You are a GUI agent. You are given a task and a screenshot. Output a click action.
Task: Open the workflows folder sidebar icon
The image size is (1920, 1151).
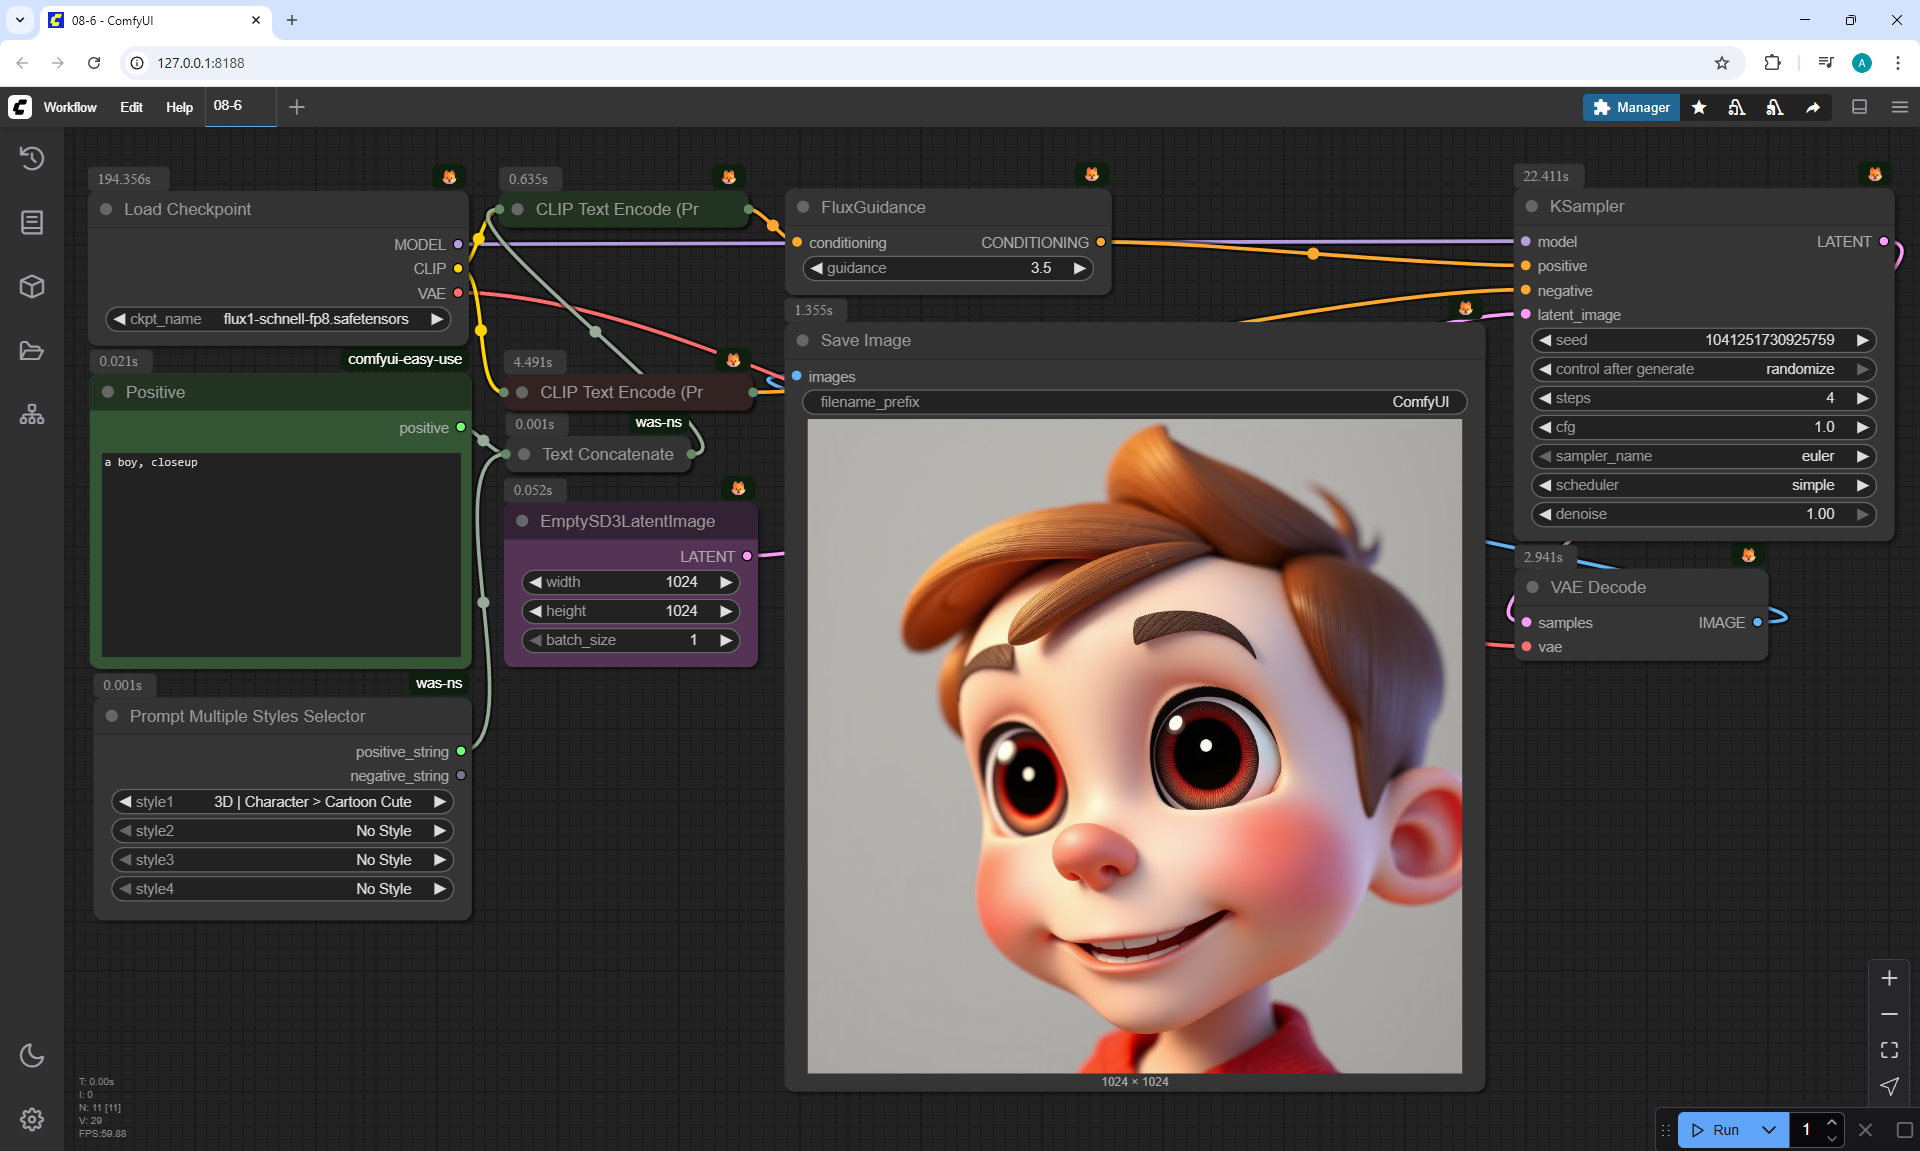tap(32, 351)
